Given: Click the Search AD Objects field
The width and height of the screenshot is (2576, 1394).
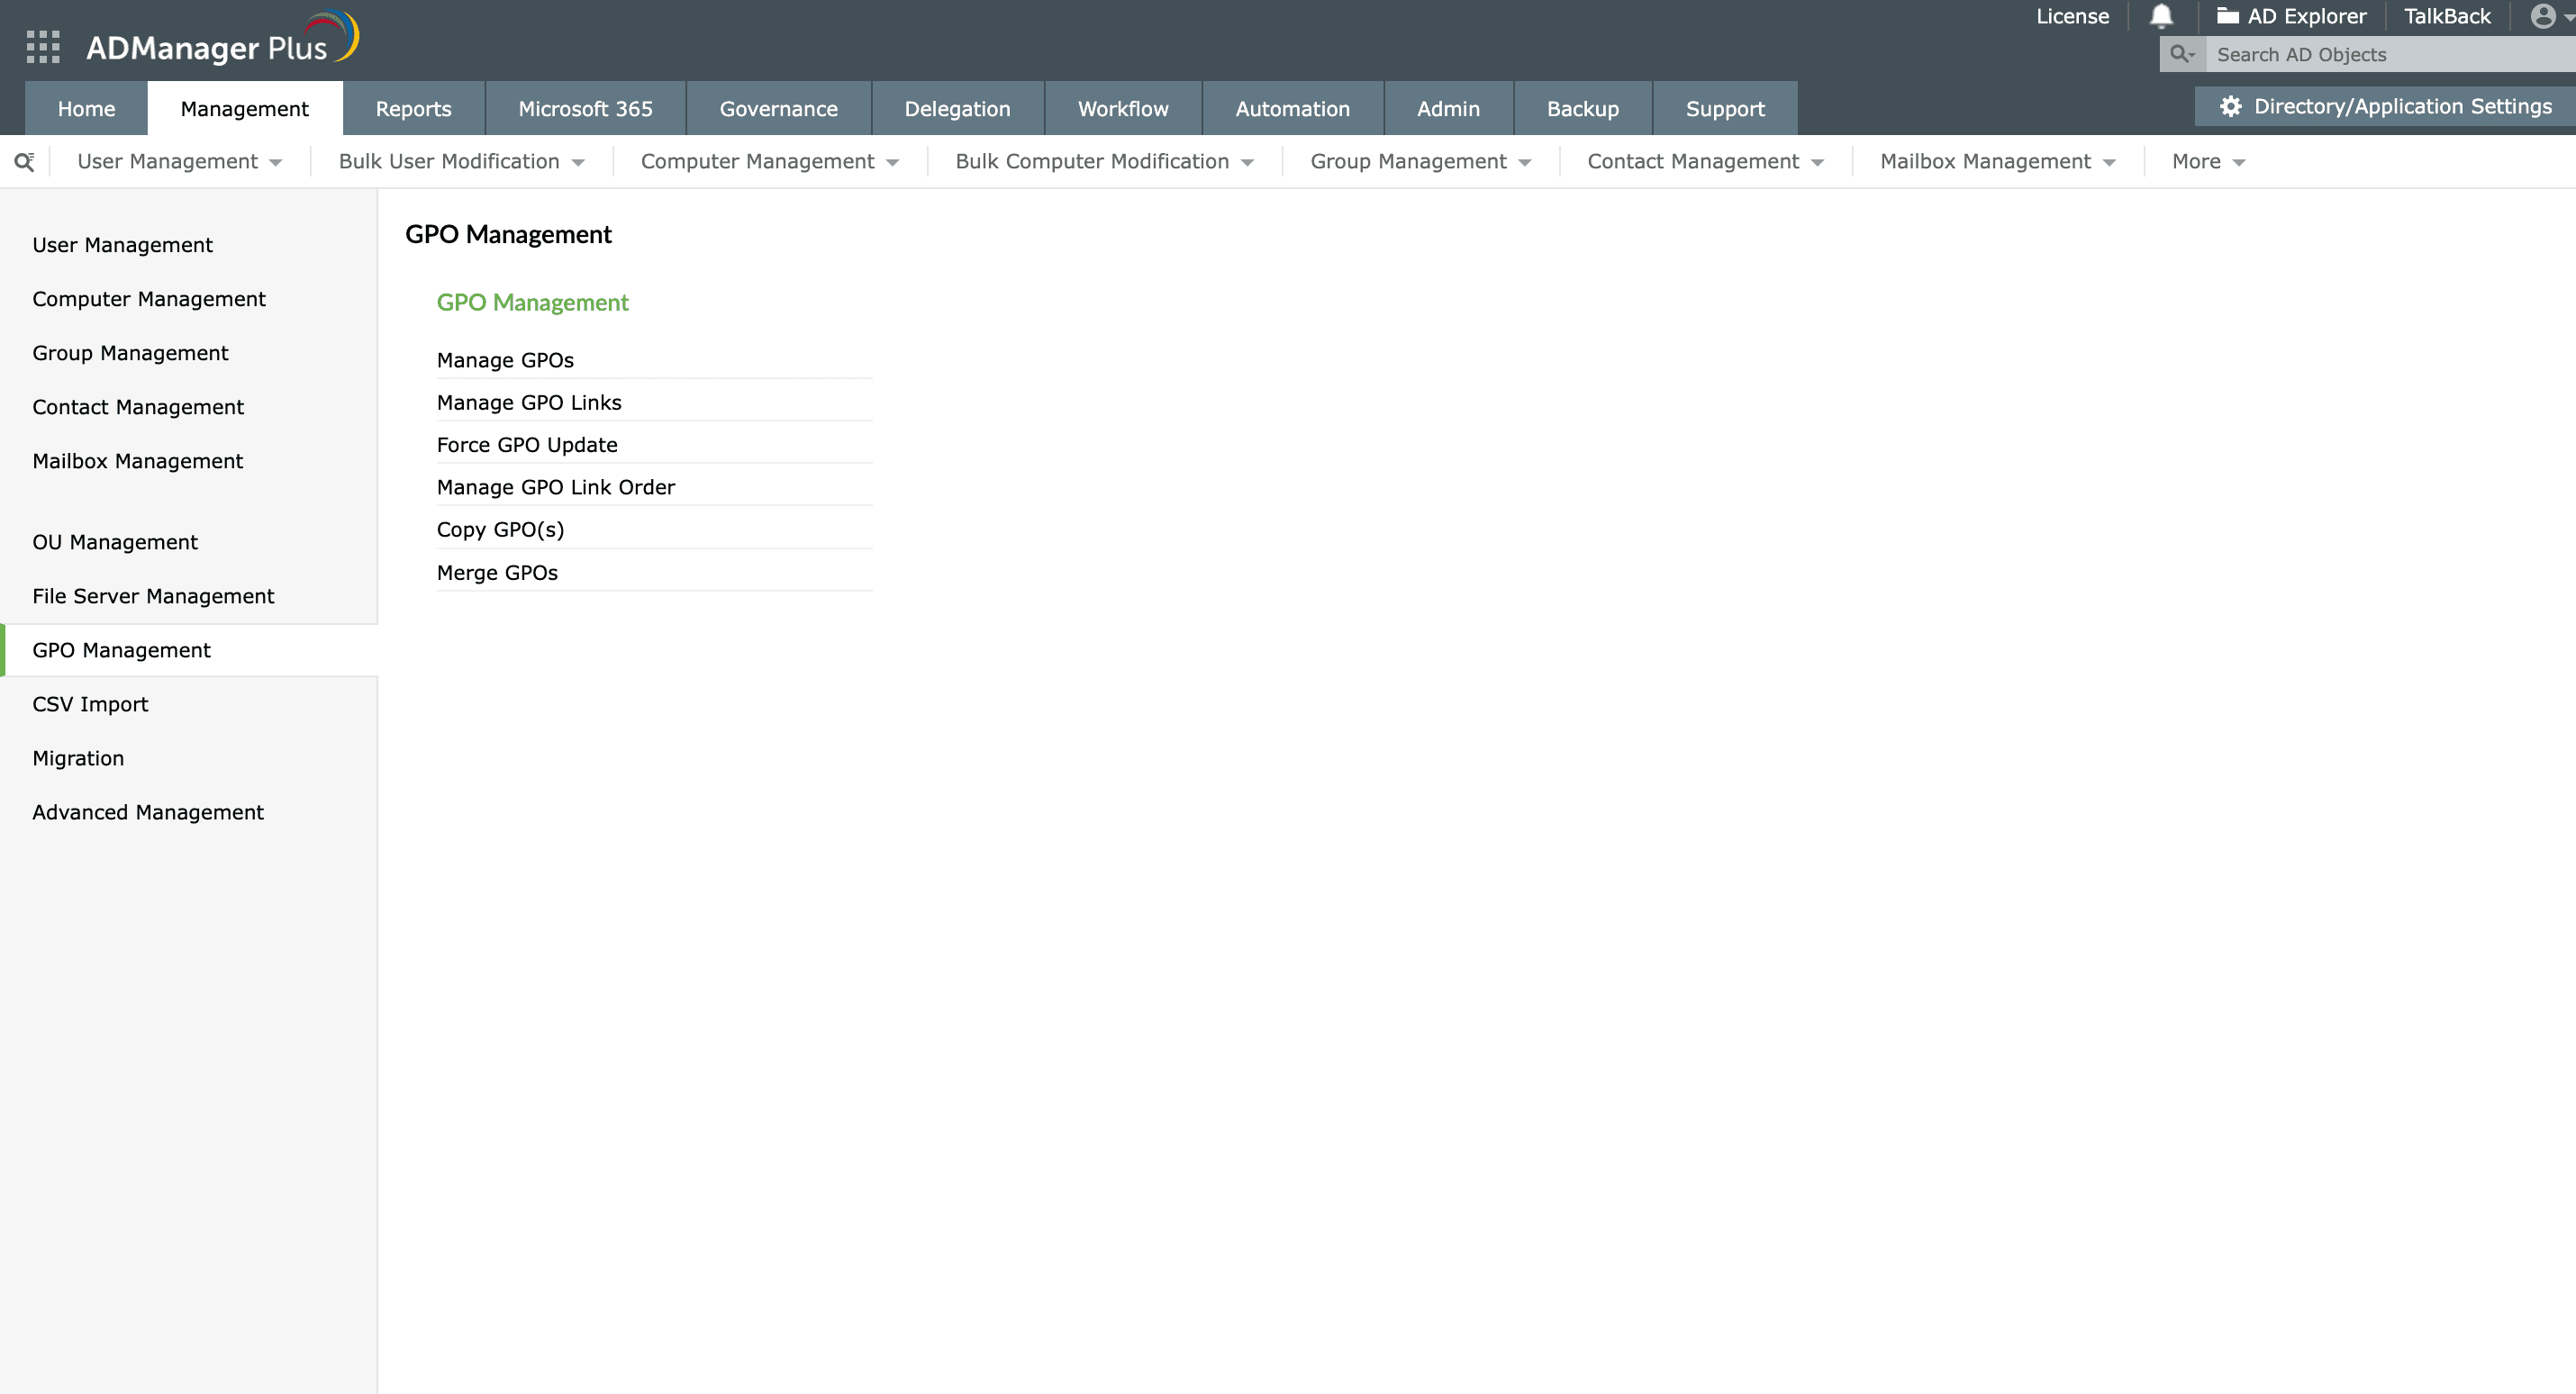Looking at the screenshot, I should click(x=2390, y=55).
